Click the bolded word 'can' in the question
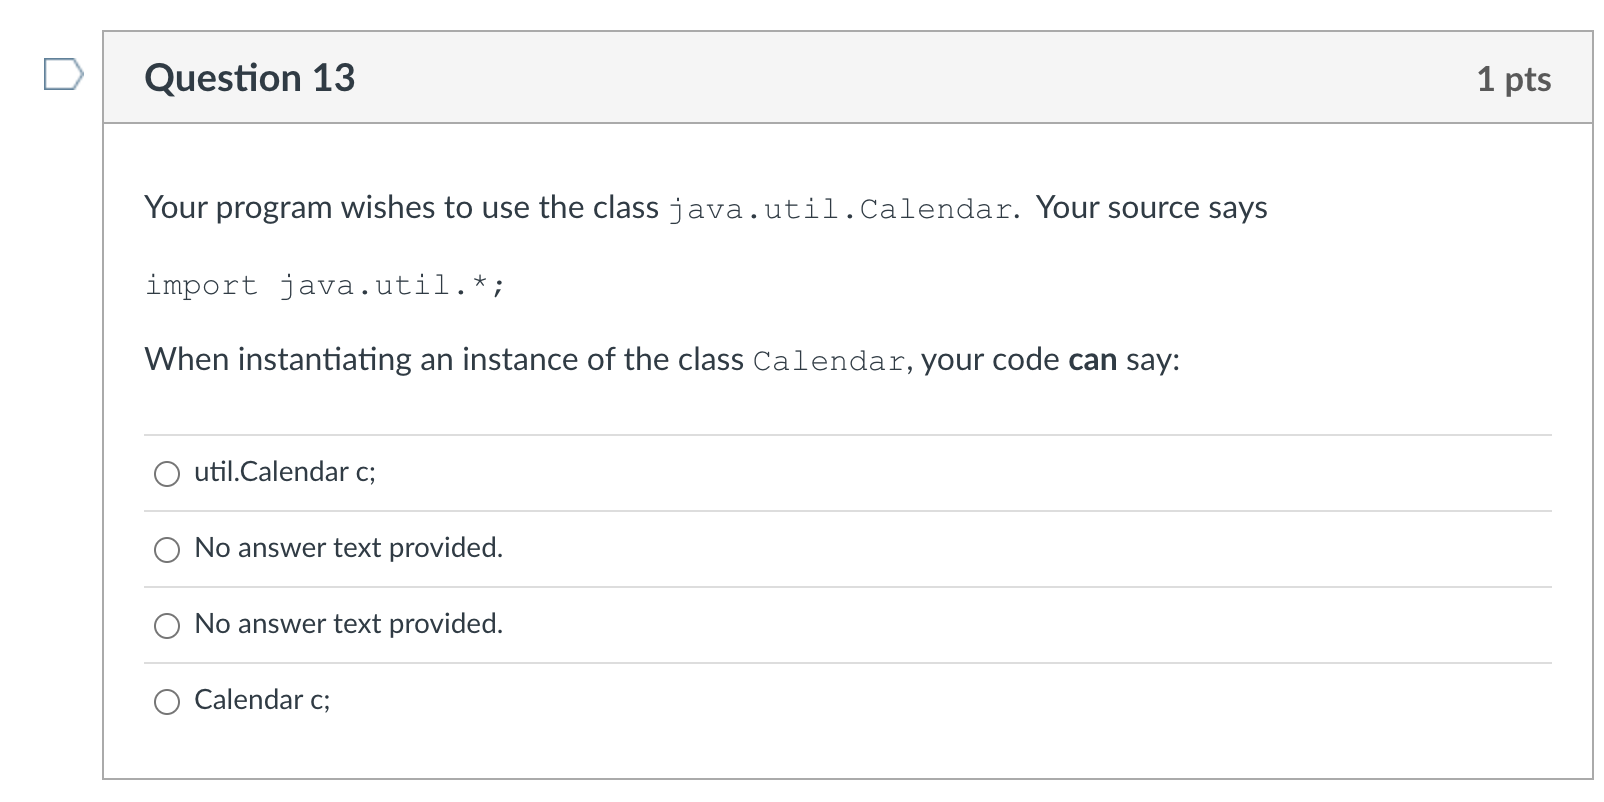1604x802 pixels. [x=1091, y=359]
